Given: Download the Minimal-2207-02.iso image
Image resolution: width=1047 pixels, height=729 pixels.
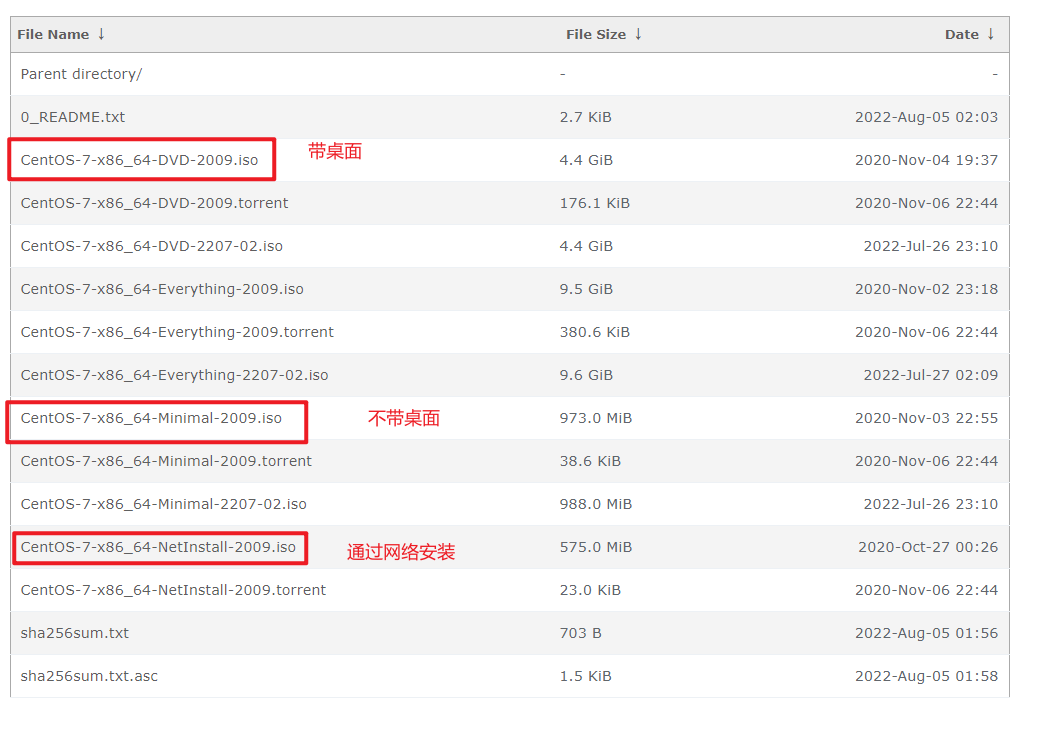Looking at the screenshot, I should pos(163,504).
